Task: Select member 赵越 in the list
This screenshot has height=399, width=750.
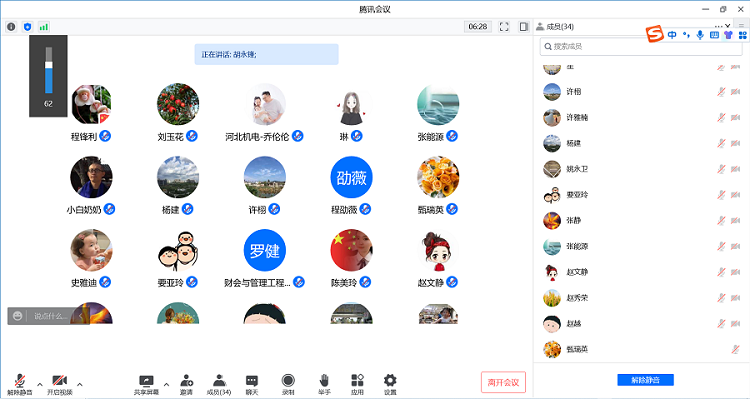Action: [x=641, y=324]
